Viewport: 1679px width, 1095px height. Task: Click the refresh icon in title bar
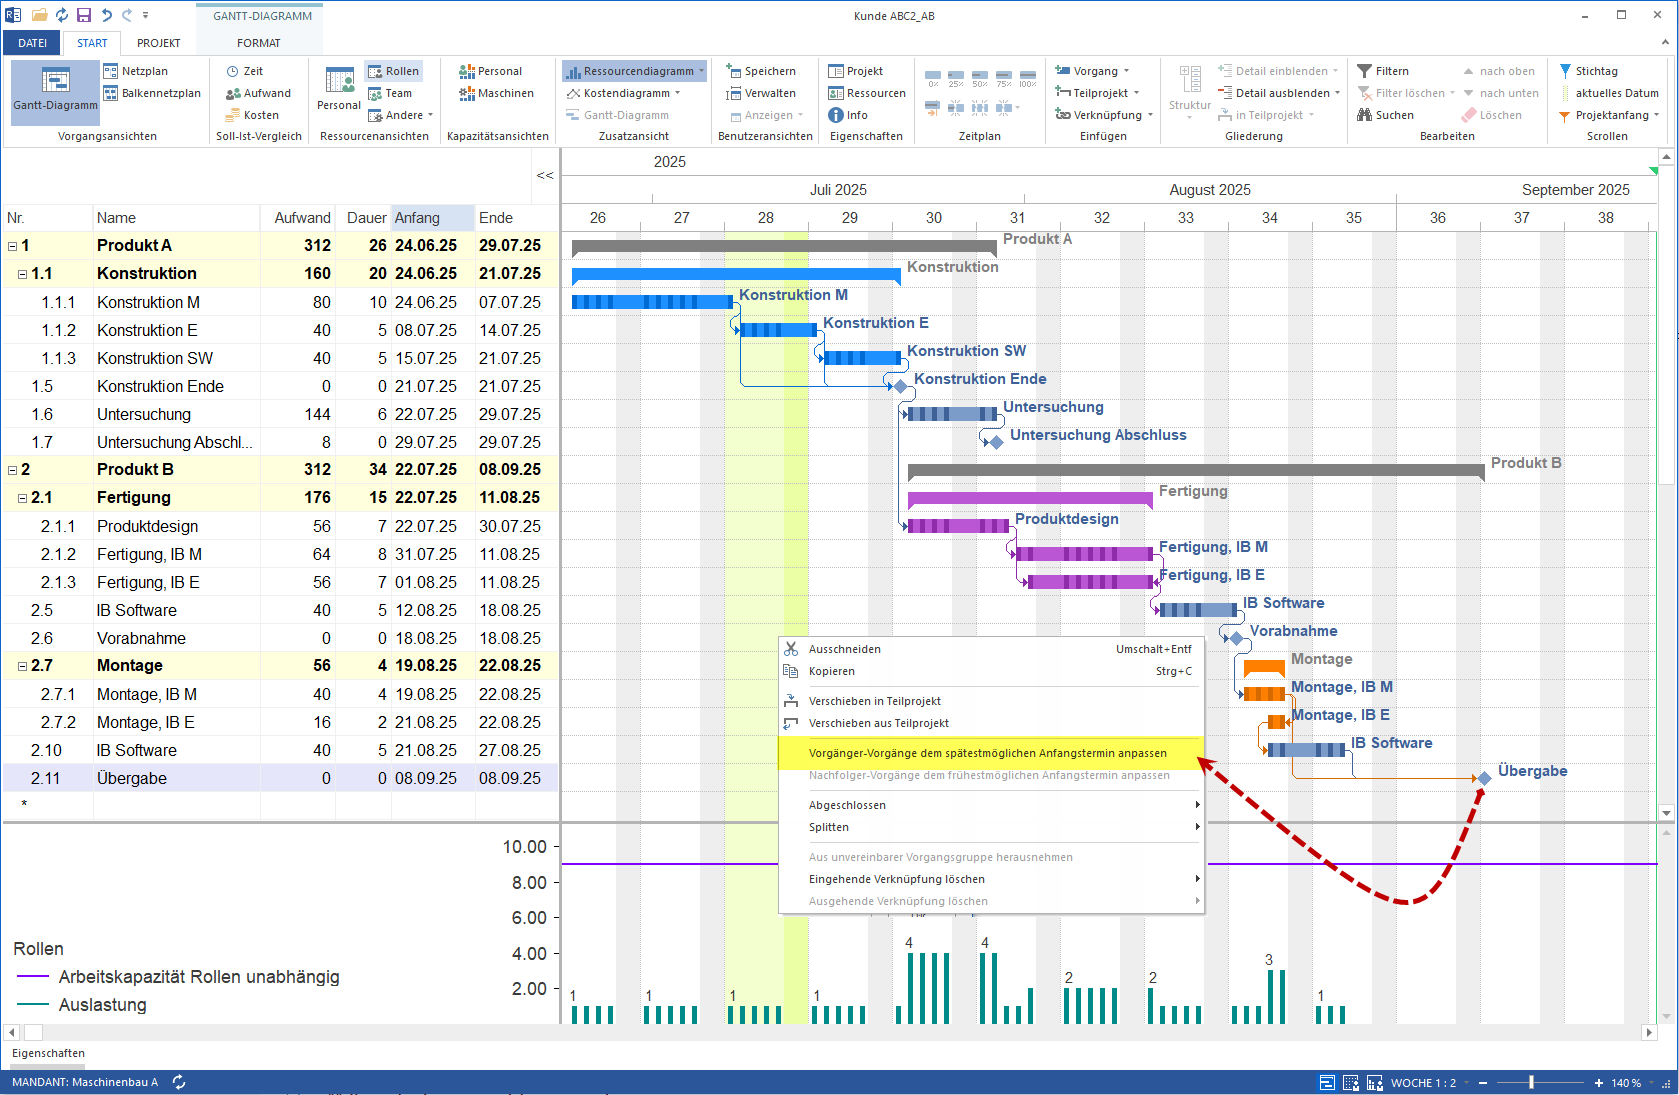click(x=62, y=15)
